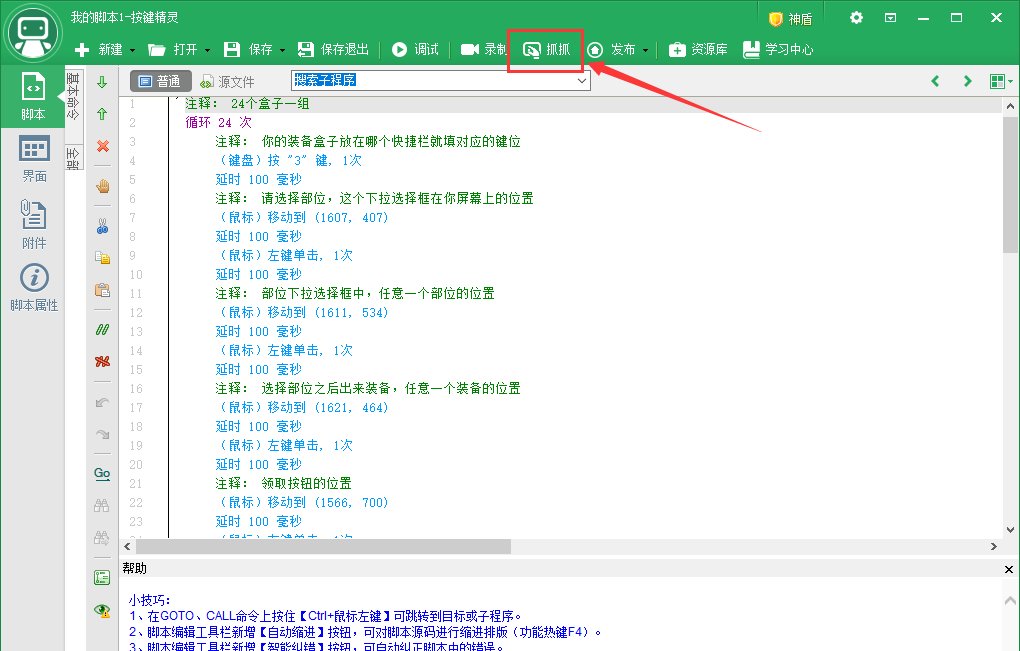Start 录制 script recording
This screenshot has width=1020, height=651.
[483, 50]
